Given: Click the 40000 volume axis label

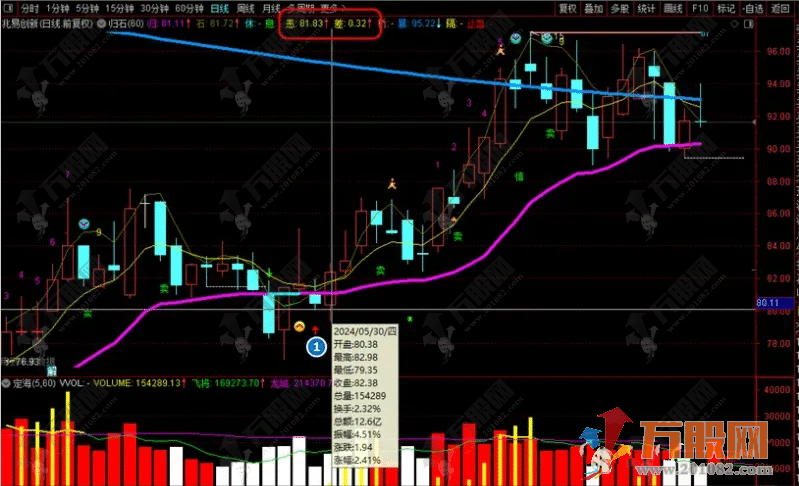Looking at the screenshot, I should point(778,390).
